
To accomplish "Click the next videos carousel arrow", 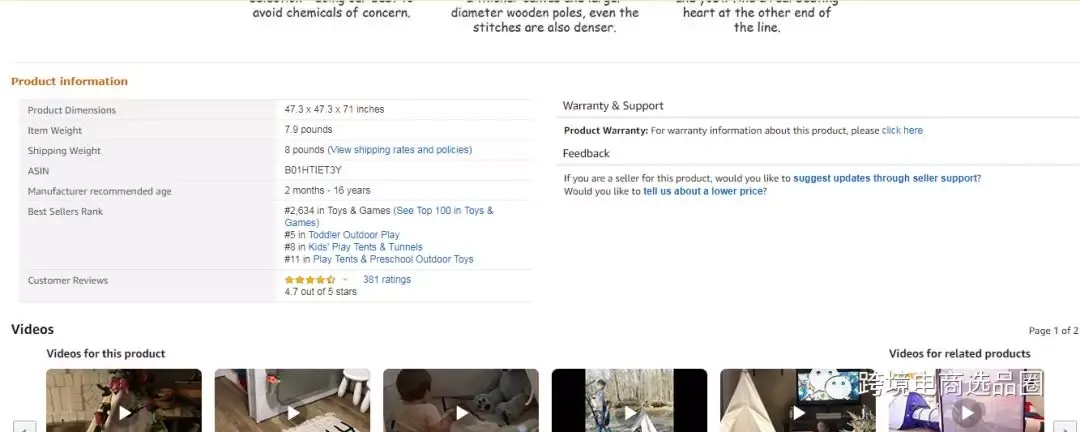I will point(1065,426).
